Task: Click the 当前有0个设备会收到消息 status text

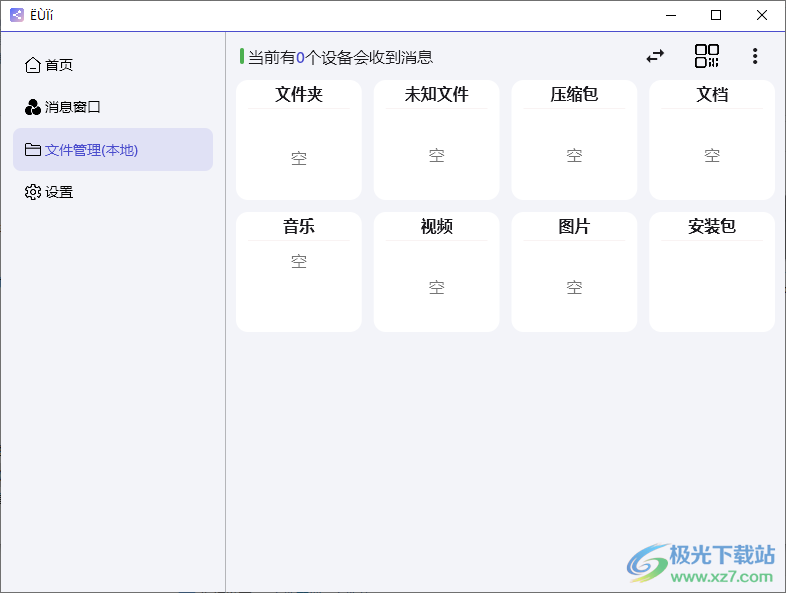Action: point(340,57)
